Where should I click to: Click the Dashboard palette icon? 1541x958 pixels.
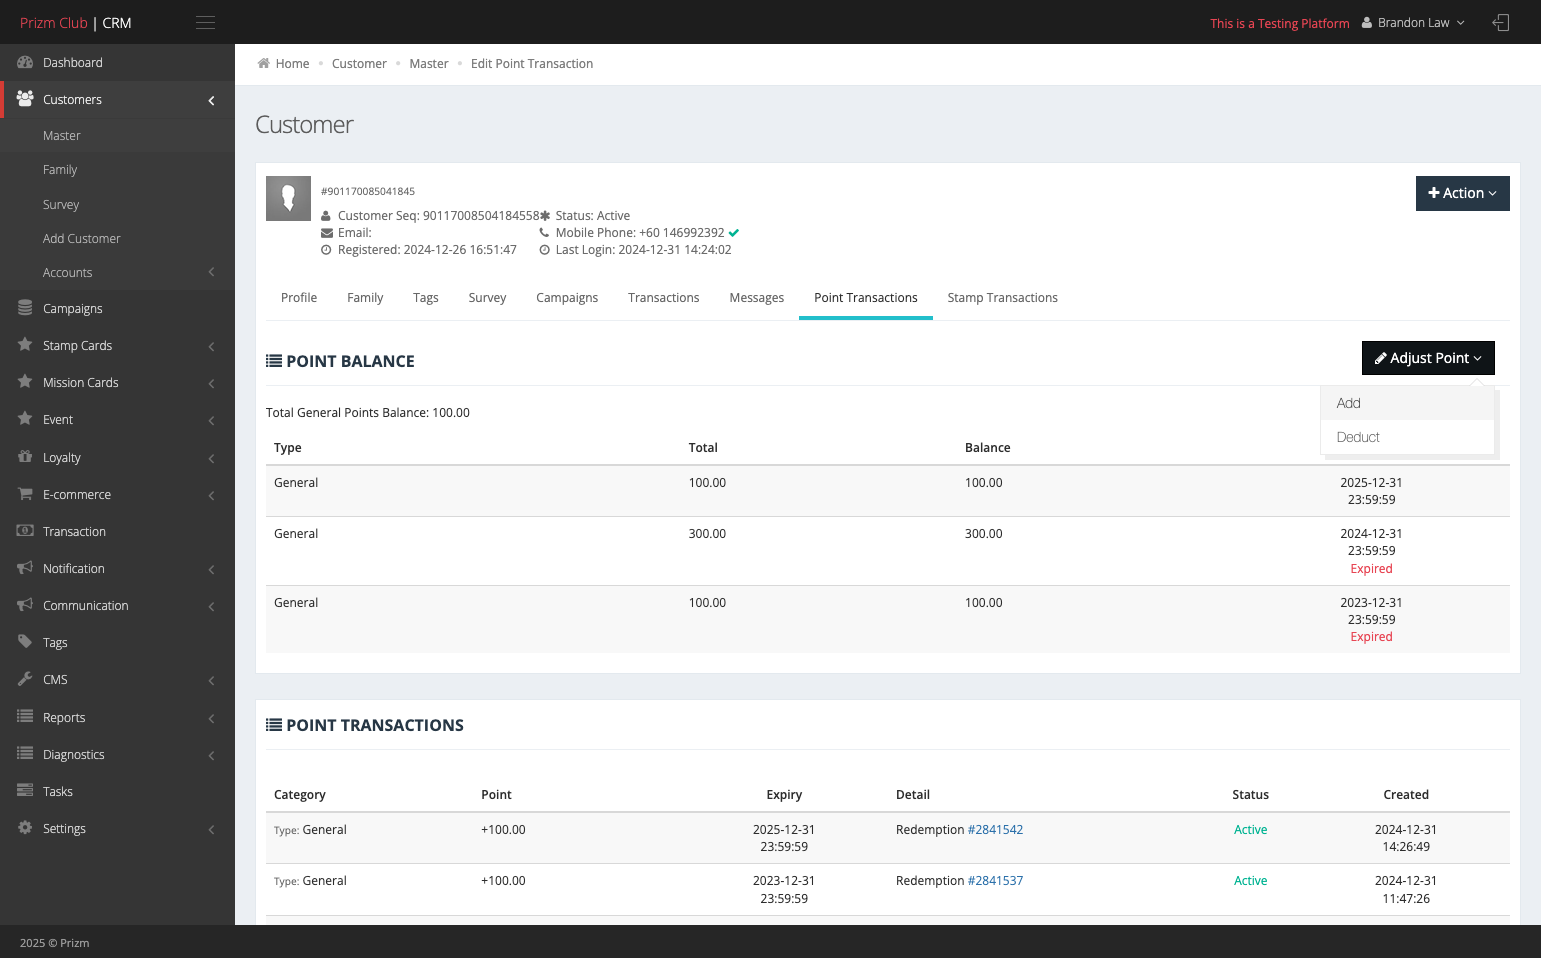point(25,62)
